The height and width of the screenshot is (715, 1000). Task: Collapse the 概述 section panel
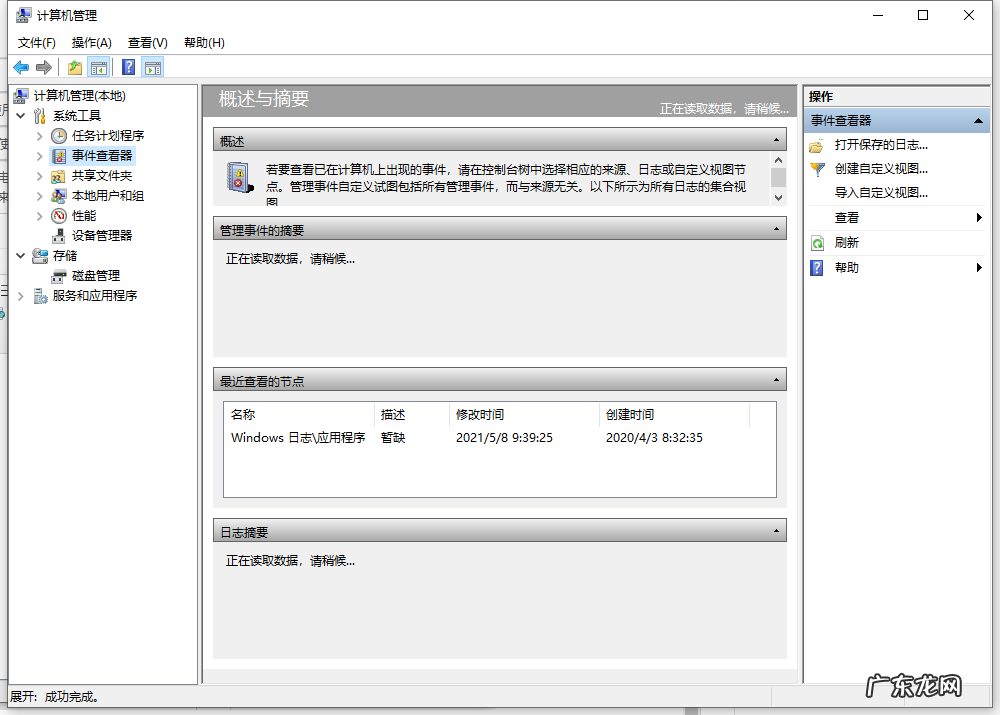(x=778, y=139)
